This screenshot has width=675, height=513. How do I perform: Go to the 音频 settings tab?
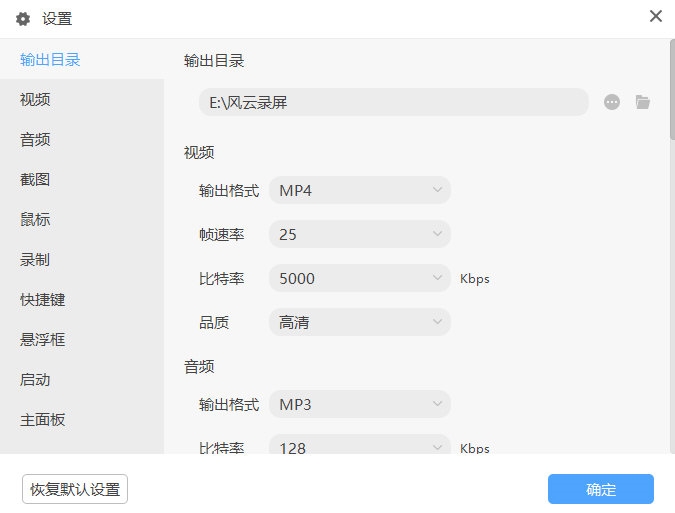click(35, 139)
